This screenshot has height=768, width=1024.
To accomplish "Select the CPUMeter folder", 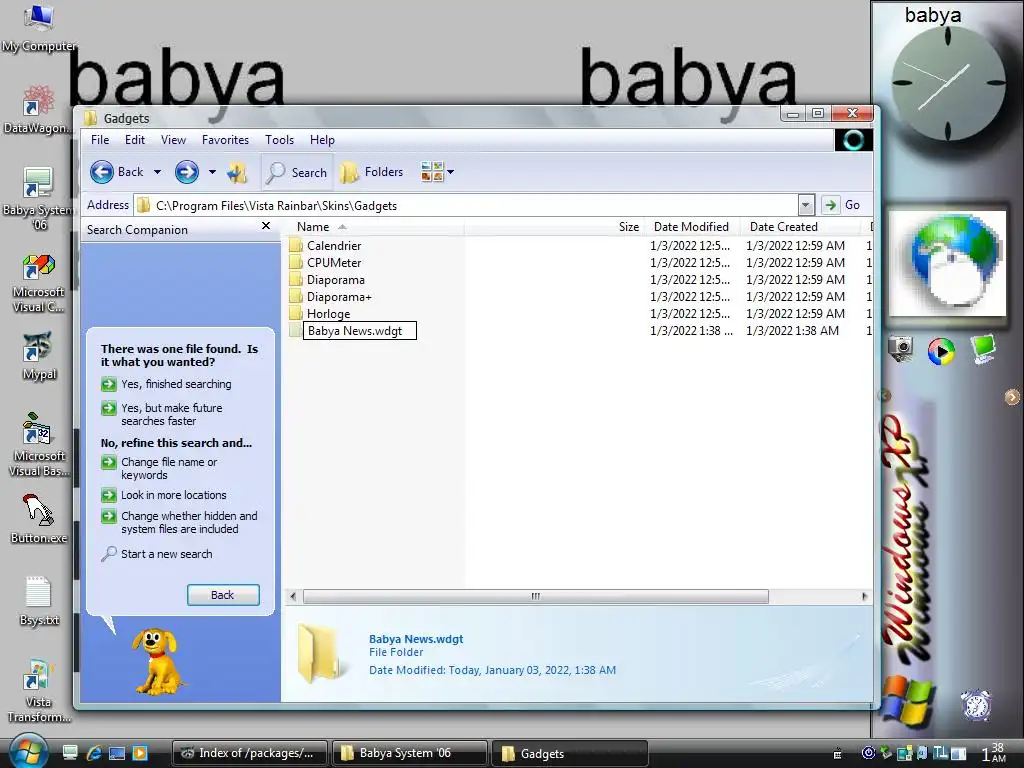I will tap(325, 263).
